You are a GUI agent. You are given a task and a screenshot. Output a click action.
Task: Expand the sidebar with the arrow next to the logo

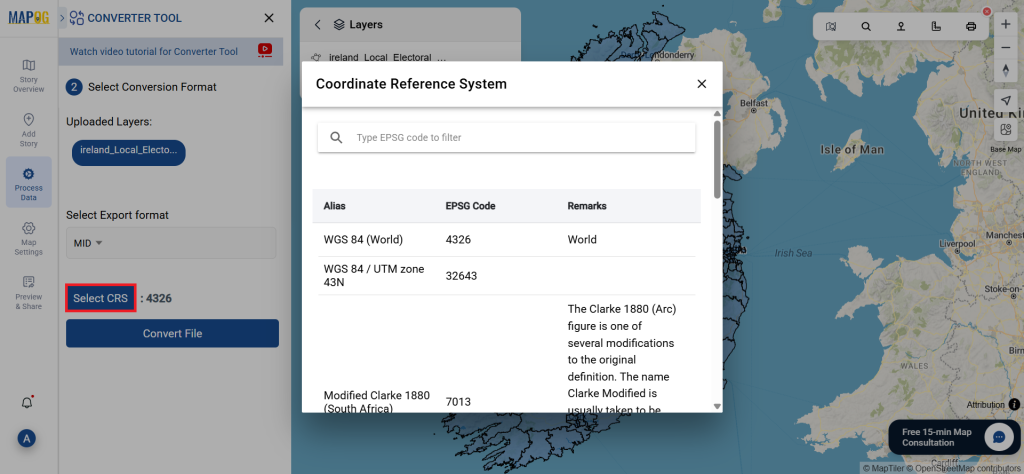[63, 18]
